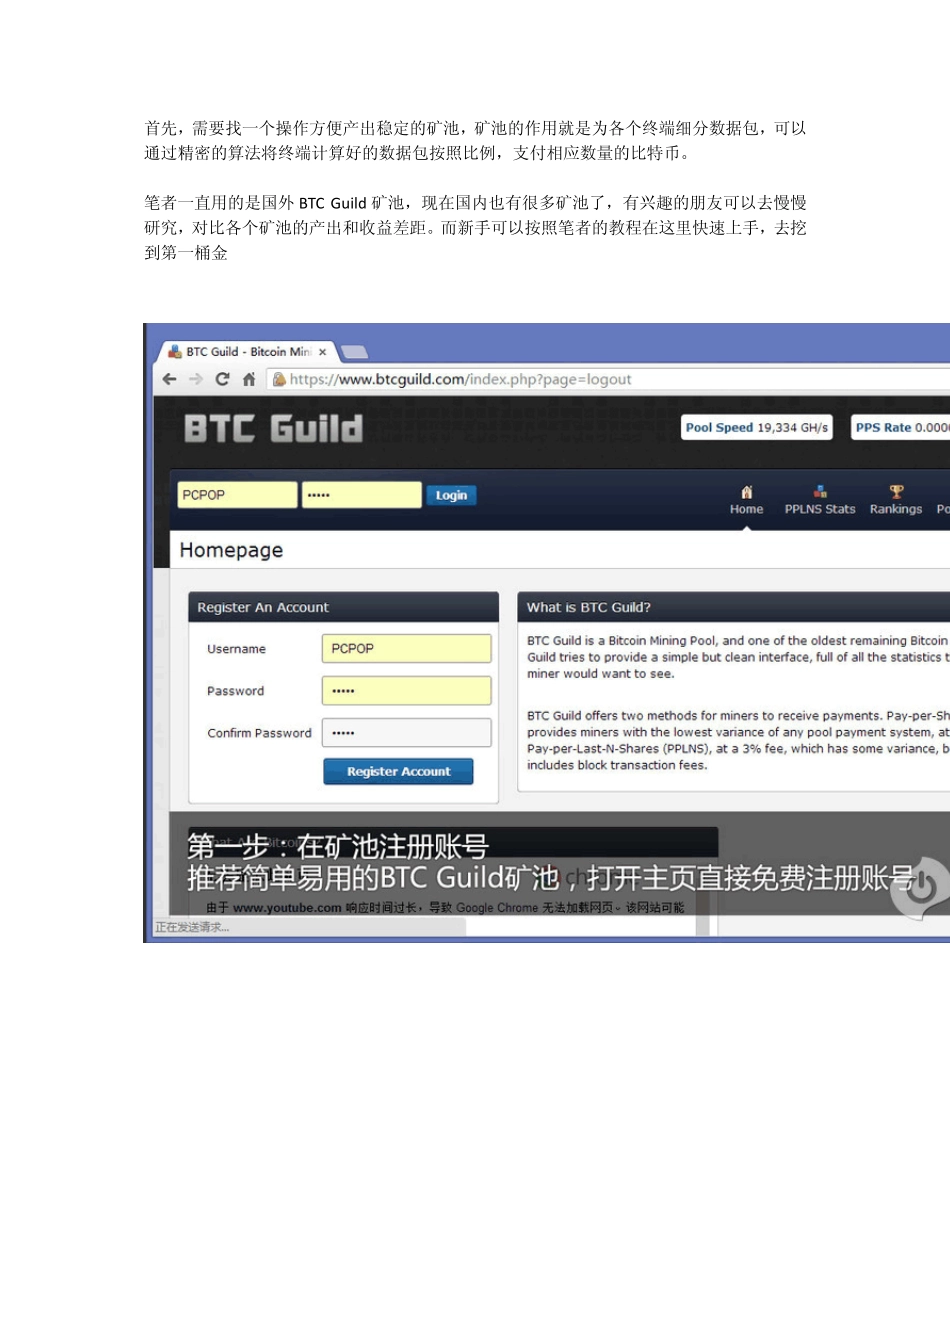Viewport: 950px width, 1344px height.
Task: Open a new tab button
Action: [x=354, y=352]
